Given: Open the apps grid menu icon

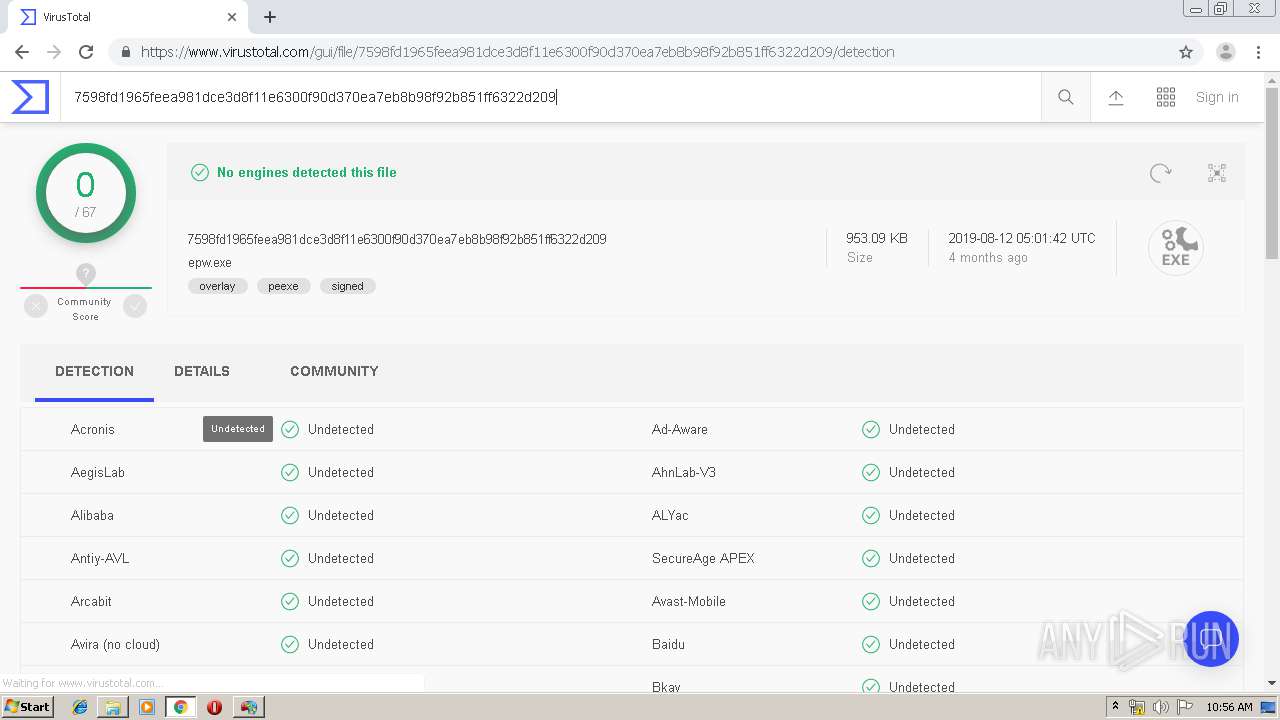Looking at the screenshot, I should pyautogui.click(x=1166, y=97).
